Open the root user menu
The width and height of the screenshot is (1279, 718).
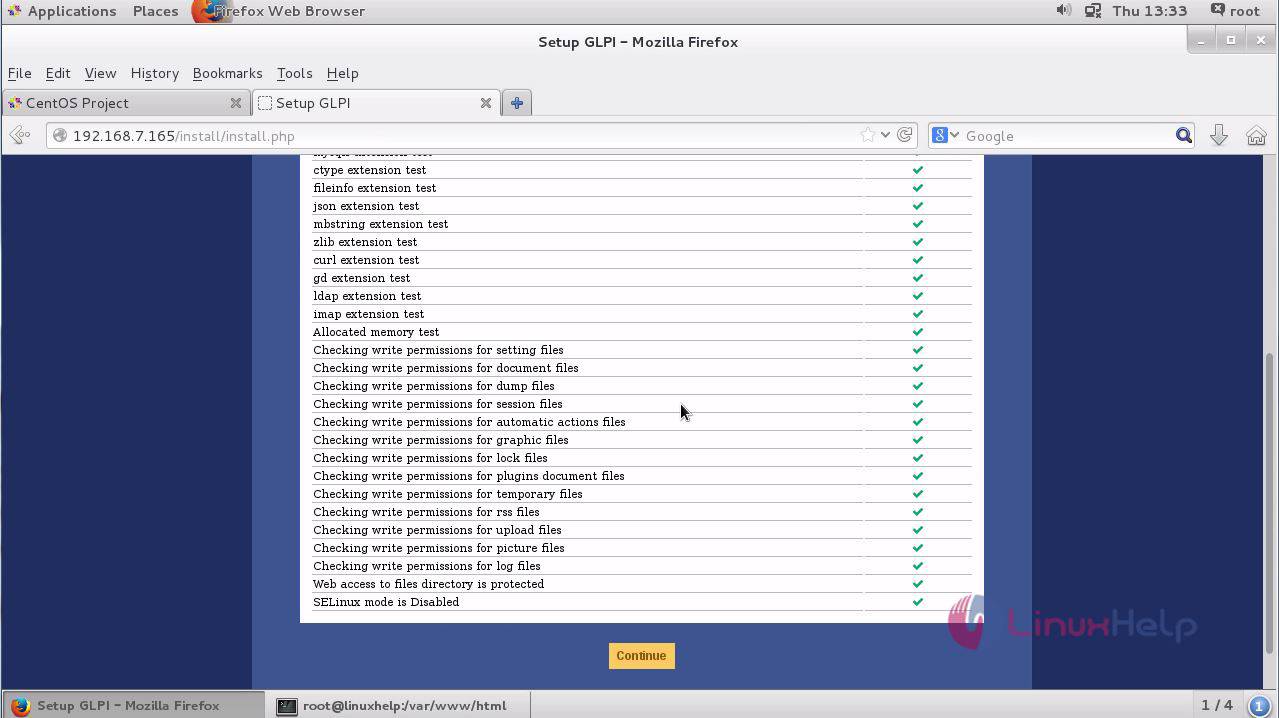pyautogui.click(x=1235, y=11)
